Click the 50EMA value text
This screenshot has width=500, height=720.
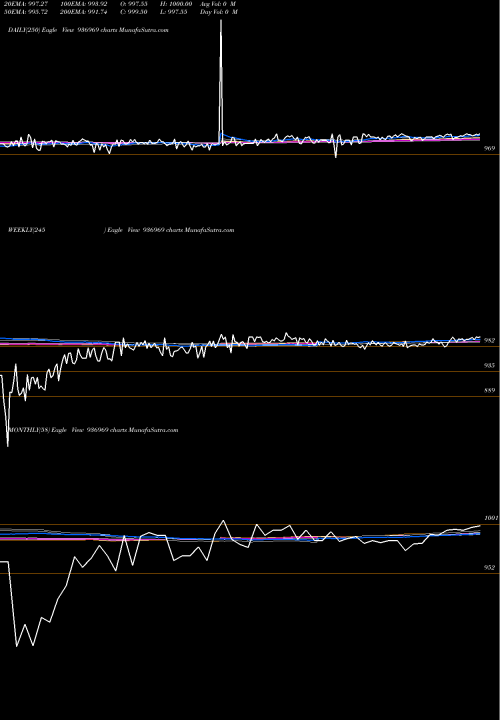(x=26, y=12)
